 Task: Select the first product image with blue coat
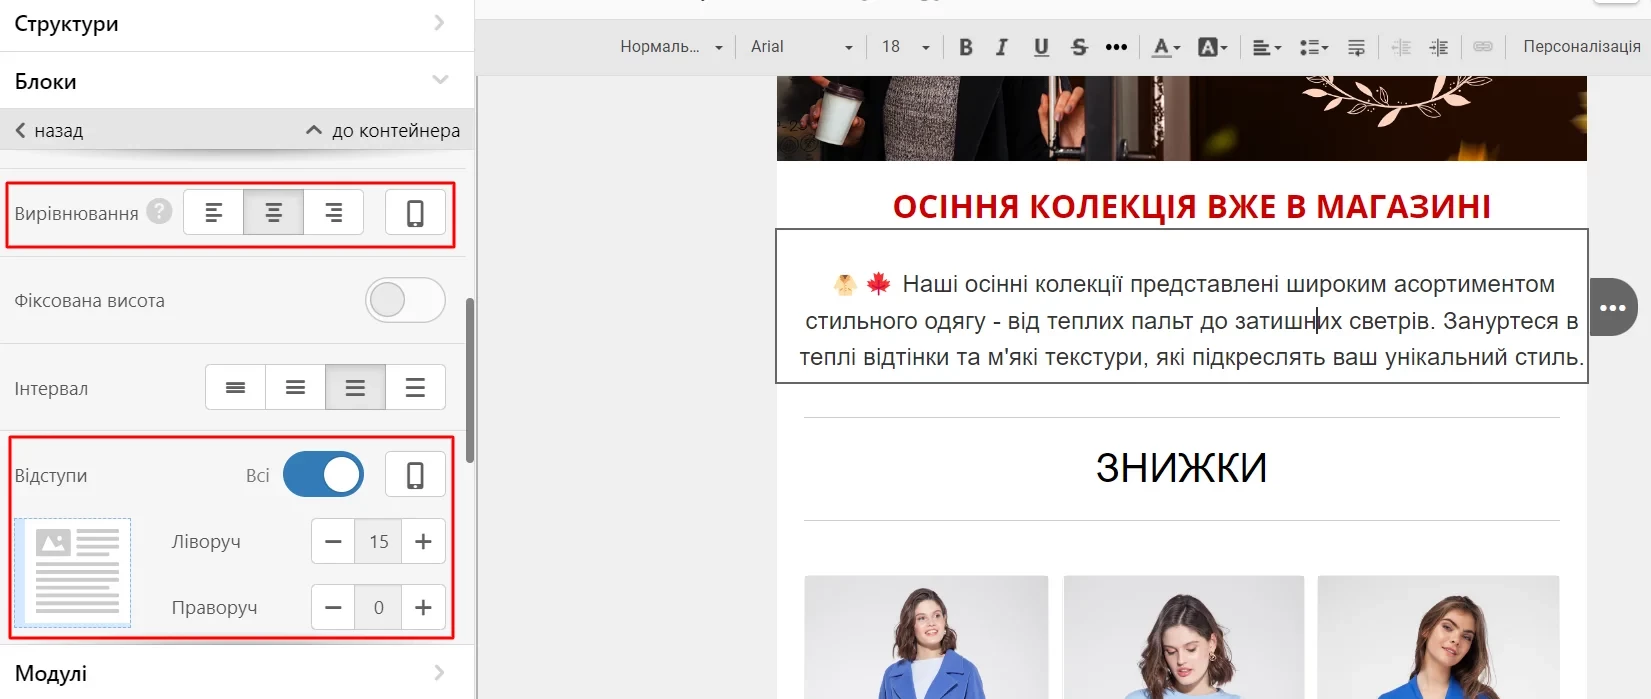click(x=926, y=637)
